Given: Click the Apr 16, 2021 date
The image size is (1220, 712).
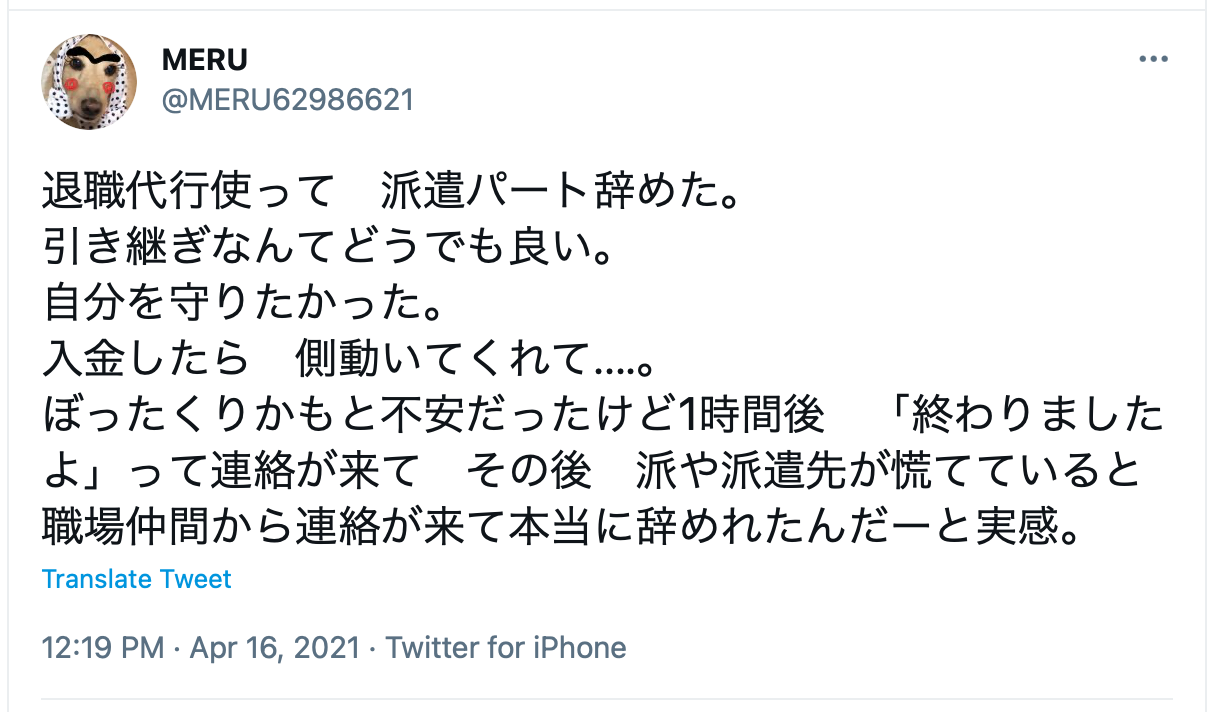Looking at the screenshot, I should point(273,647).
